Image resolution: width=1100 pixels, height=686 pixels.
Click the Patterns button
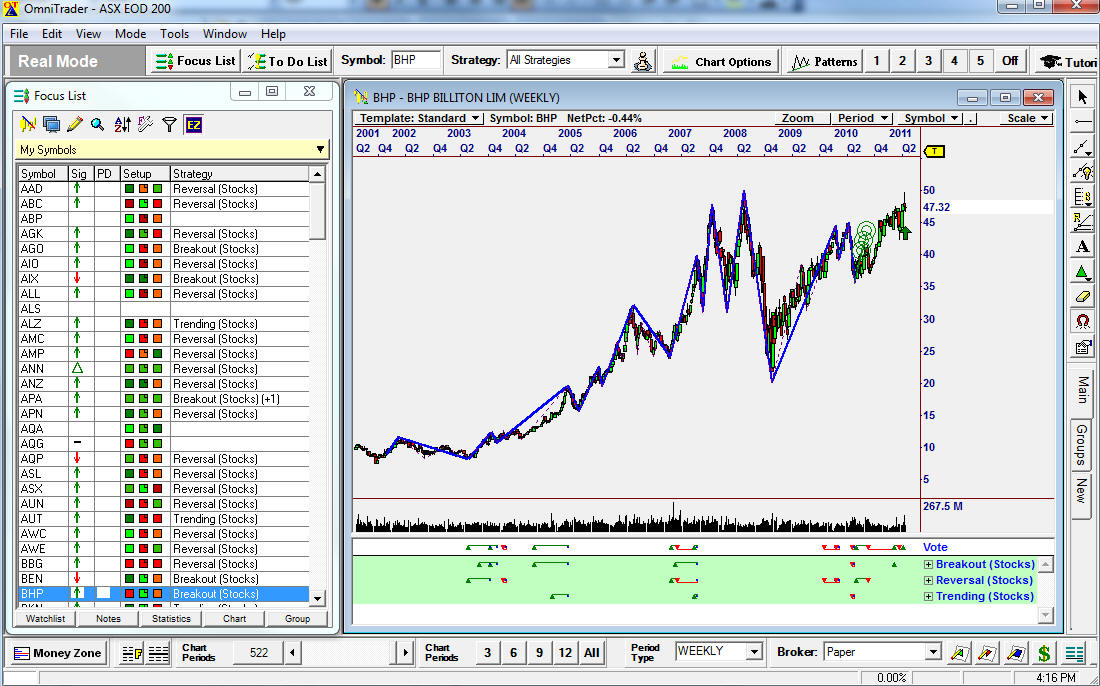click(x=824, y=62)
